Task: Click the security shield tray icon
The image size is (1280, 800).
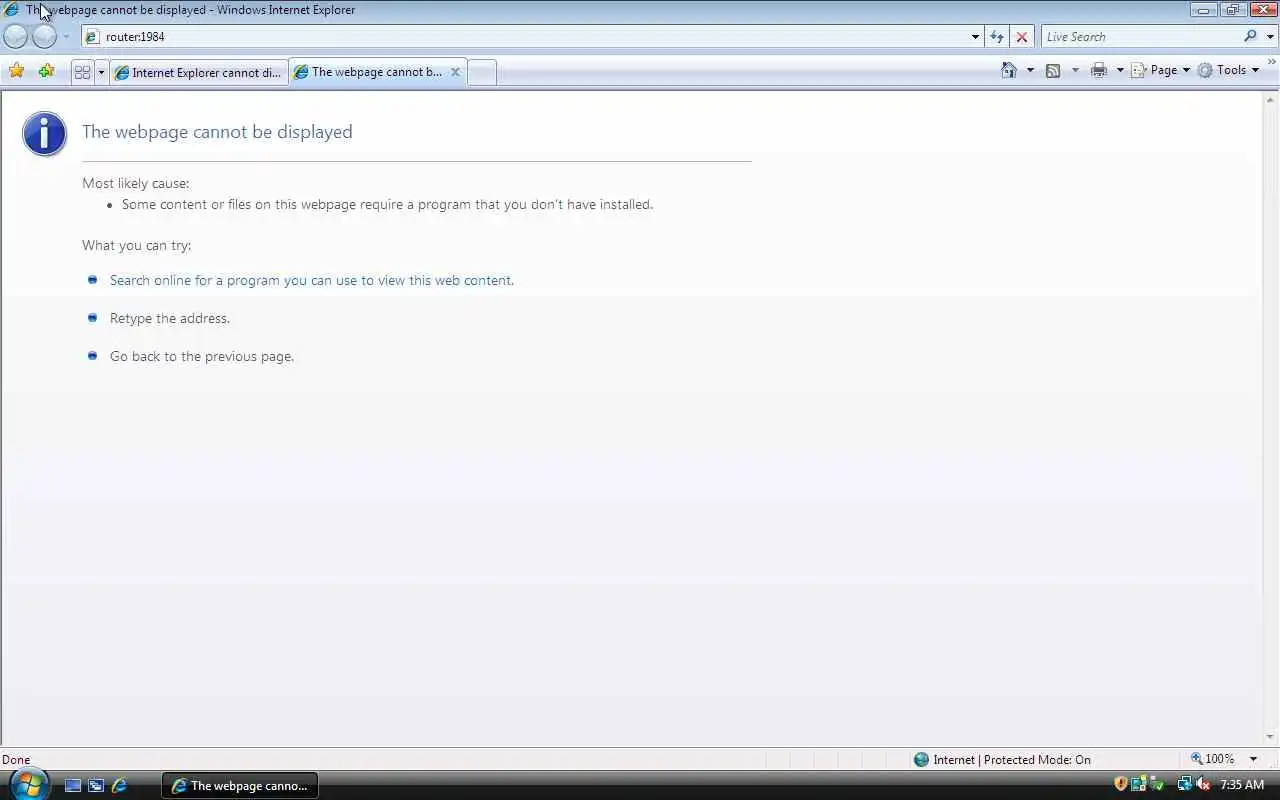Action: pos(1121,784)
